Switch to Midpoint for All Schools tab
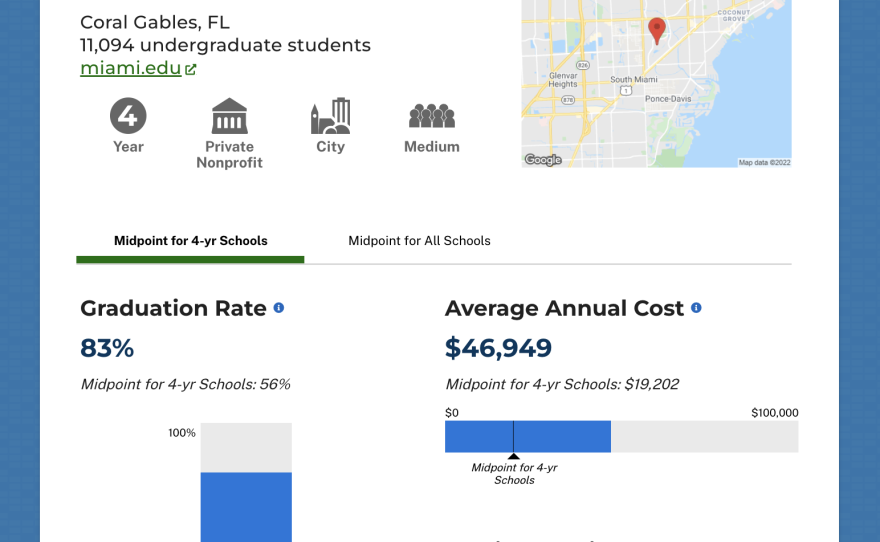Image resolution: width=880 pixels, height=542 pixels. pos(419,241)
